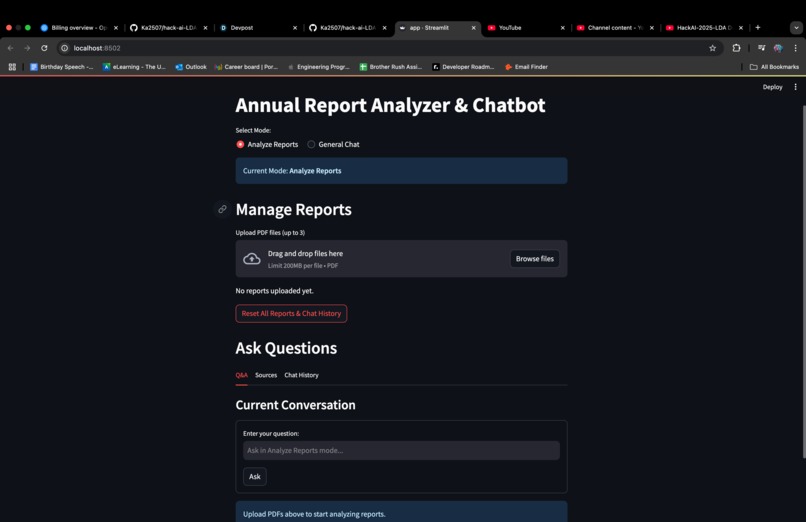Open the Outlook bookmark
This screenshot has height=522, width=806.
(191, 67)
